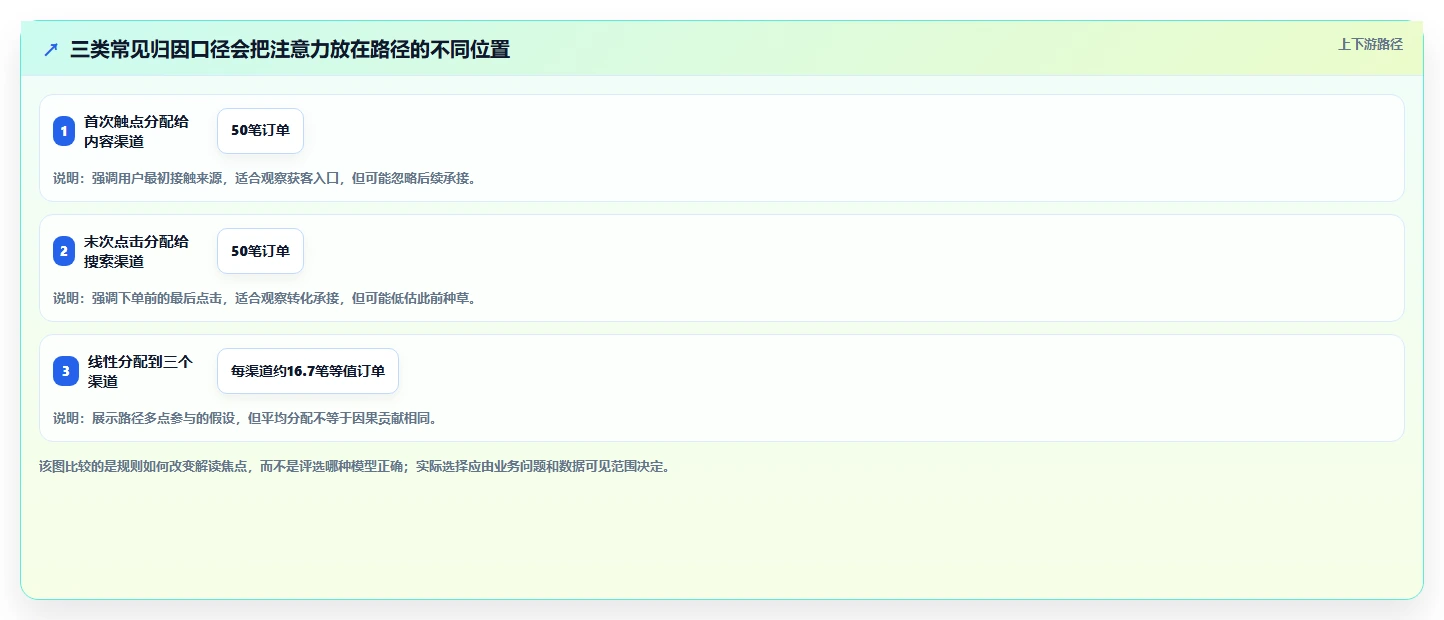Screen dimensions: 1444x620
Task: Click the note about 展示路径多点参与的假设
Action: (245, 418)
